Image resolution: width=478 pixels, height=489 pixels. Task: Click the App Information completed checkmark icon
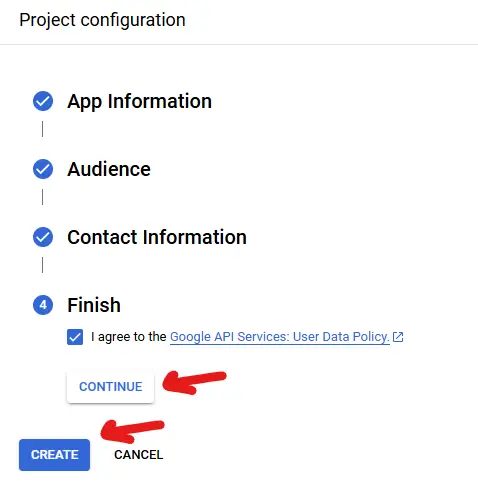coord(43,101)
